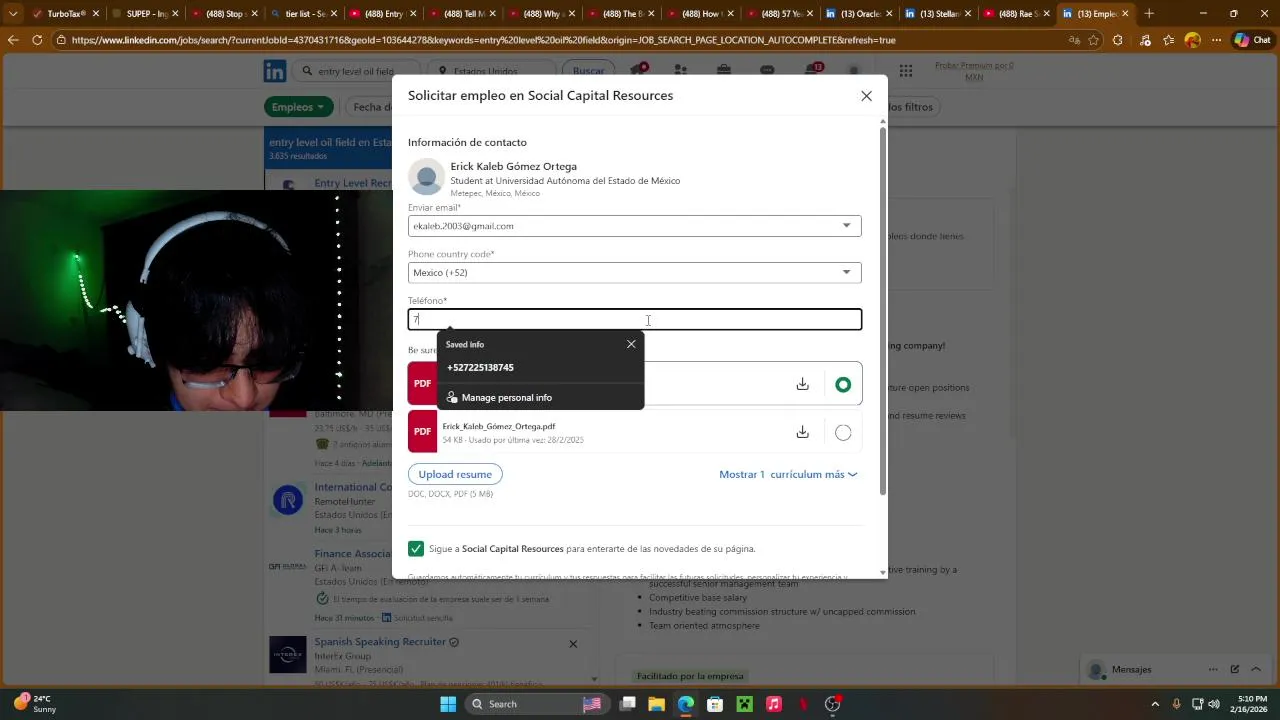1280x720 pixels.
Task: Open the LinkedIn apps grid icon
Action: [906, 71]
